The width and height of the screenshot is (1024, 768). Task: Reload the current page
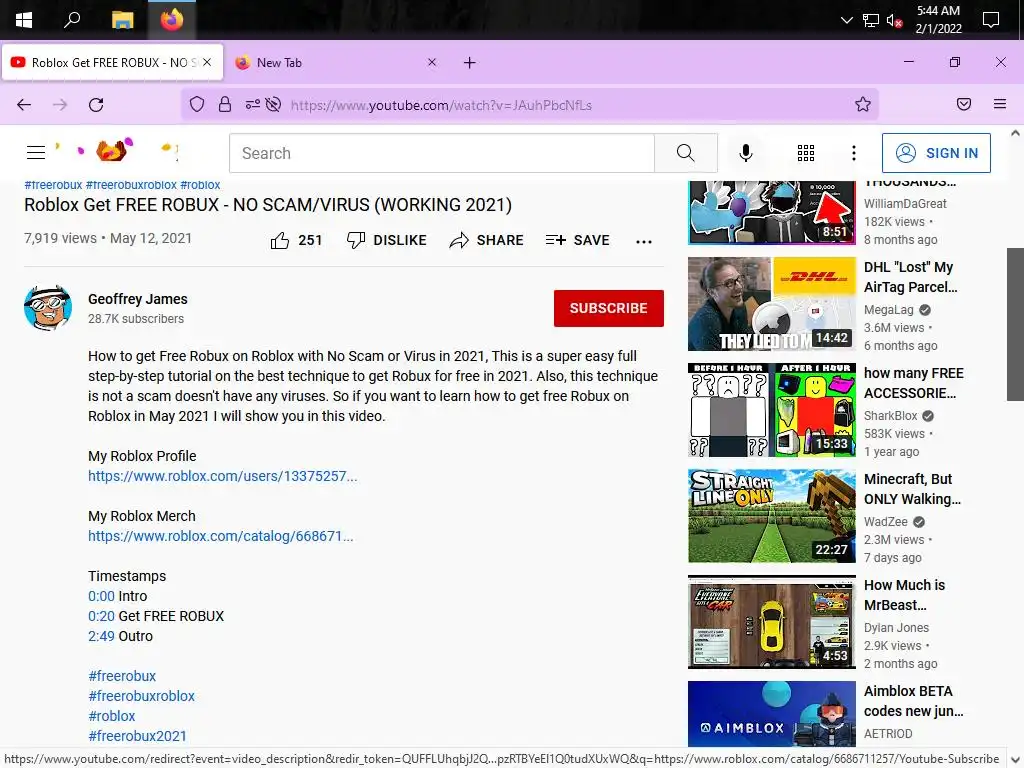(x=96, y=104)
